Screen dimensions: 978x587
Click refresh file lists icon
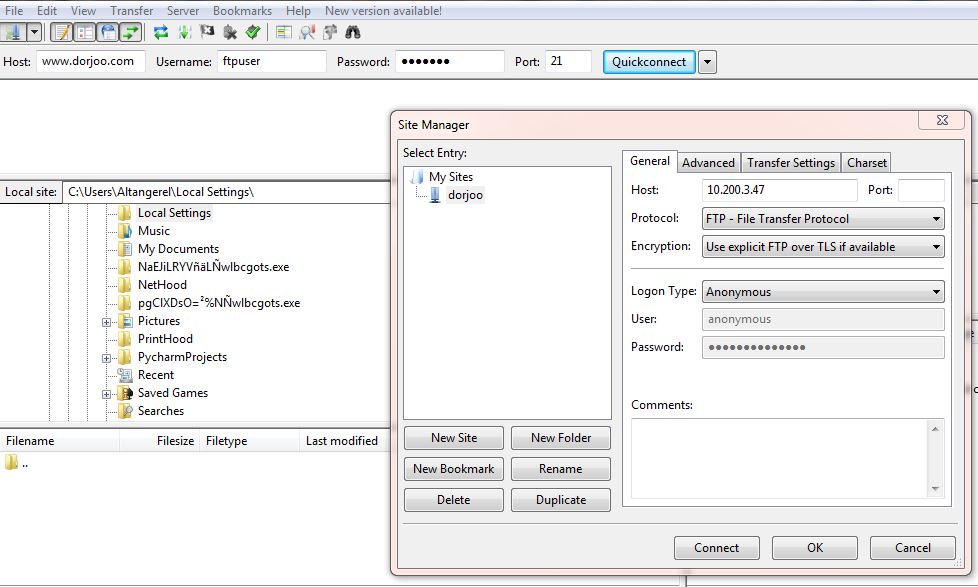tap(160, 32)
